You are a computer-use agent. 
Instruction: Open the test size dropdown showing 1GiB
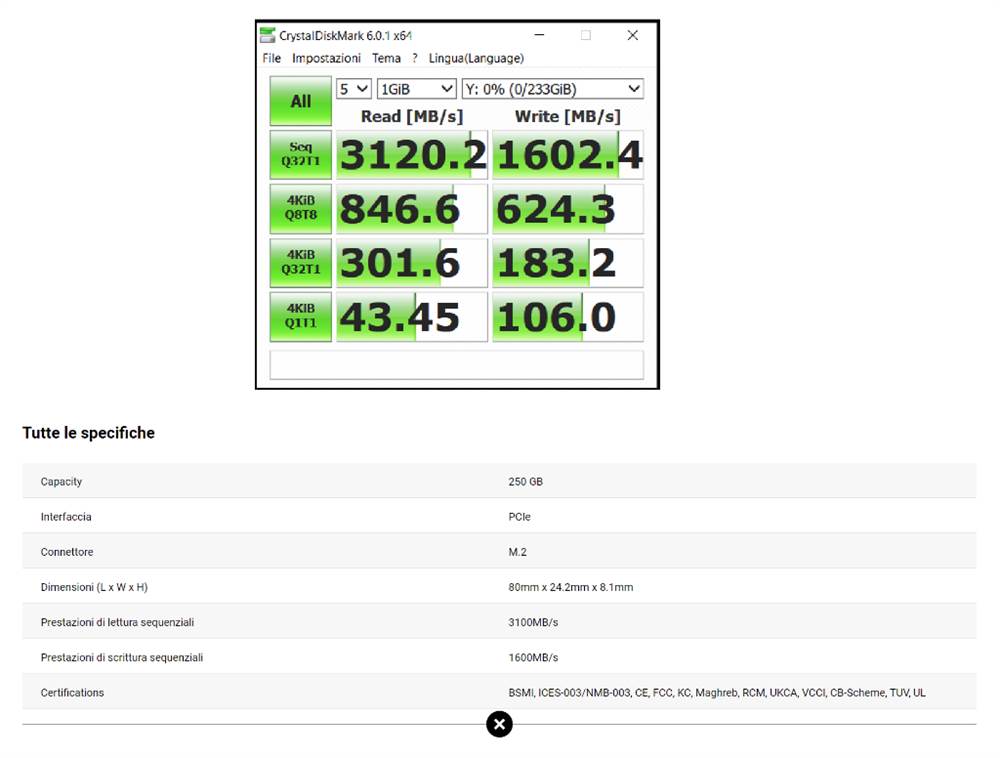coord(416,88)
